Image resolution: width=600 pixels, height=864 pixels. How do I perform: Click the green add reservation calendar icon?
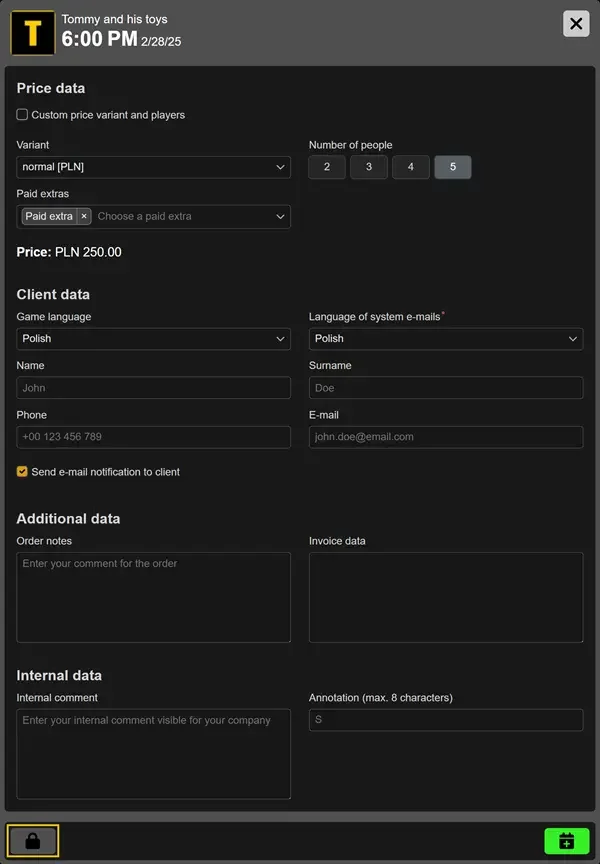[566, 841]
